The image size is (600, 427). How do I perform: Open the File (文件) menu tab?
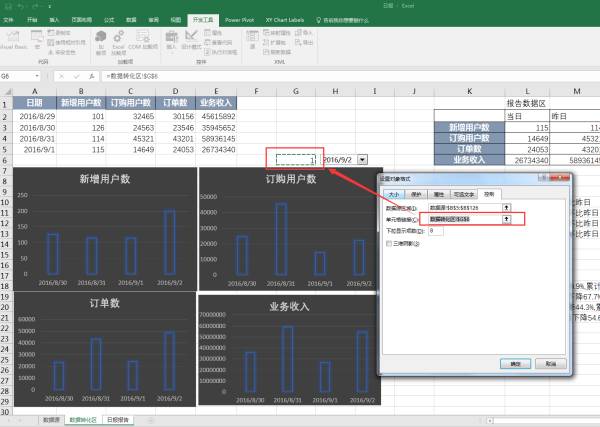point(8,20)
